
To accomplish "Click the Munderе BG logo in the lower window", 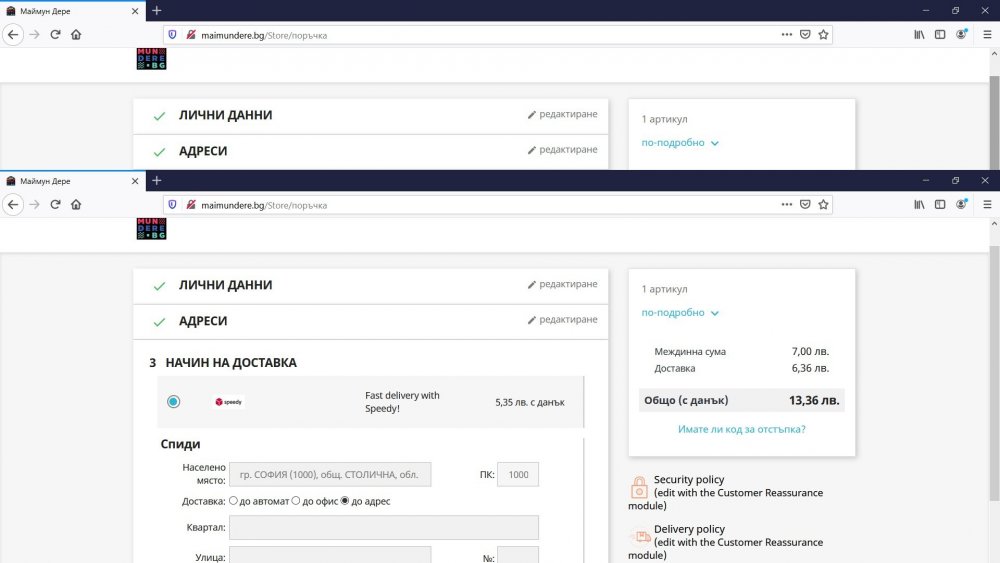I will 151,228.
